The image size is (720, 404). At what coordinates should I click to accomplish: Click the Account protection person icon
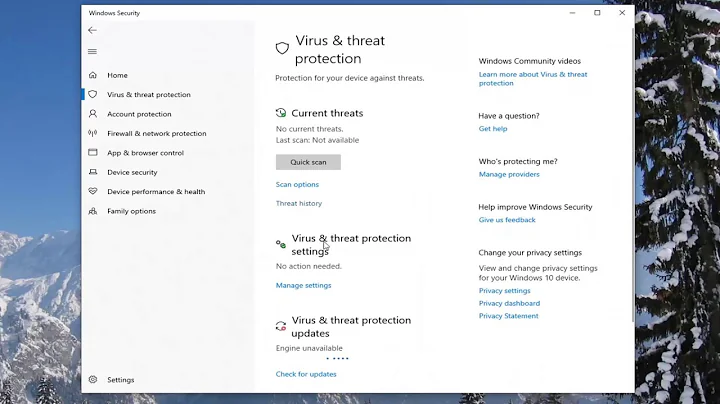pyautogui.click(x=93, y=114)
